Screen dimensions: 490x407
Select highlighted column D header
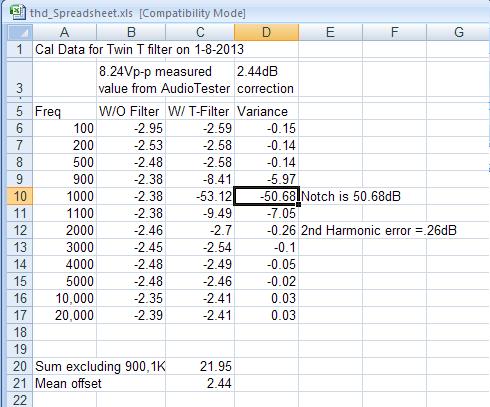[266, 32]
